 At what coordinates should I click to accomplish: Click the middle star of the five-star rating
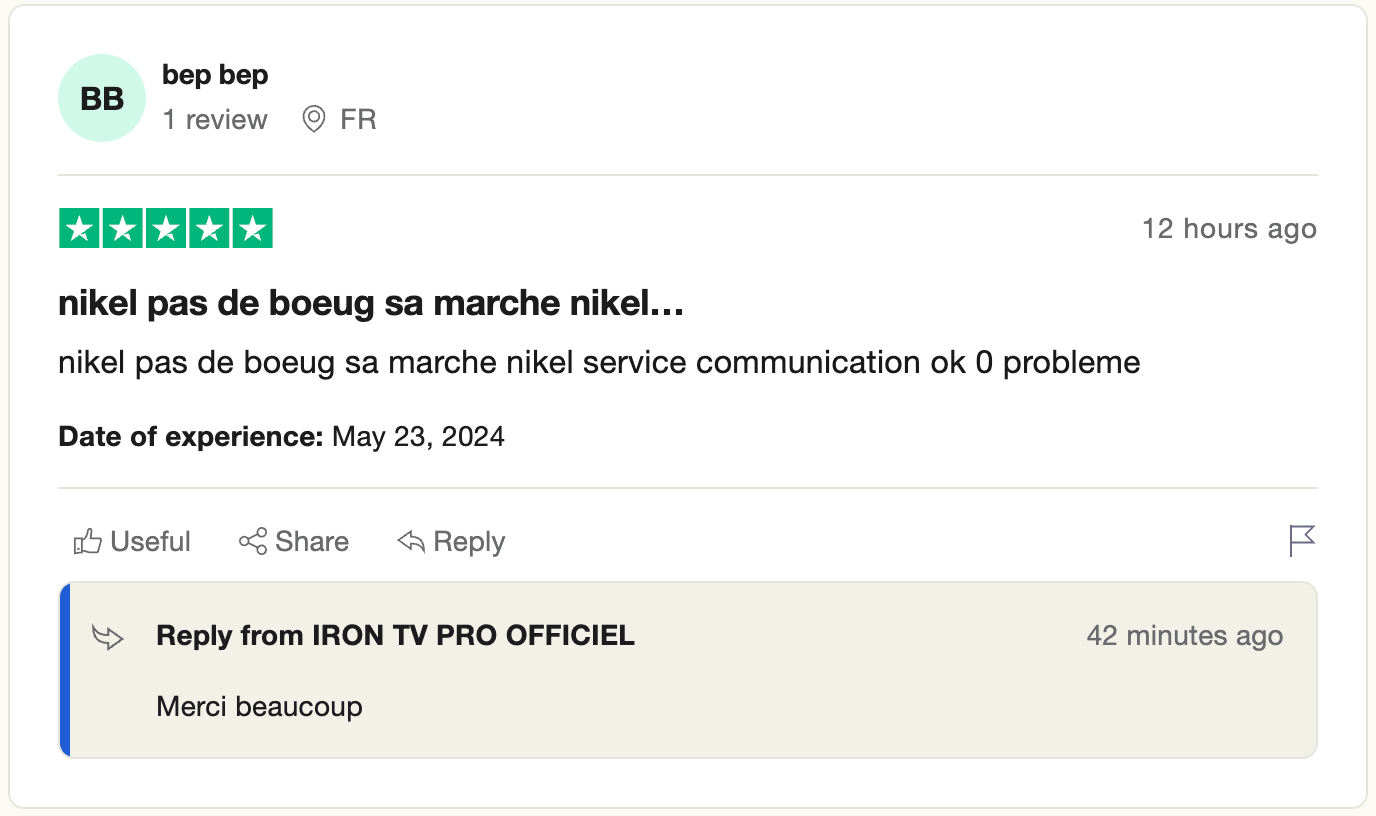coord(166,228)
